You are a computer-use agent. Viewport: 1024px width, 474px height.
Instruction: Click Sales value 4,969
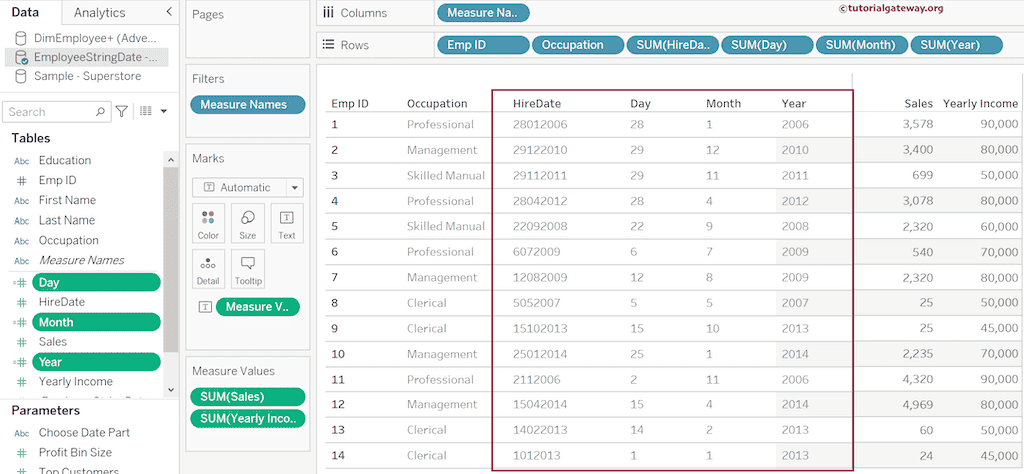(918, 404)
